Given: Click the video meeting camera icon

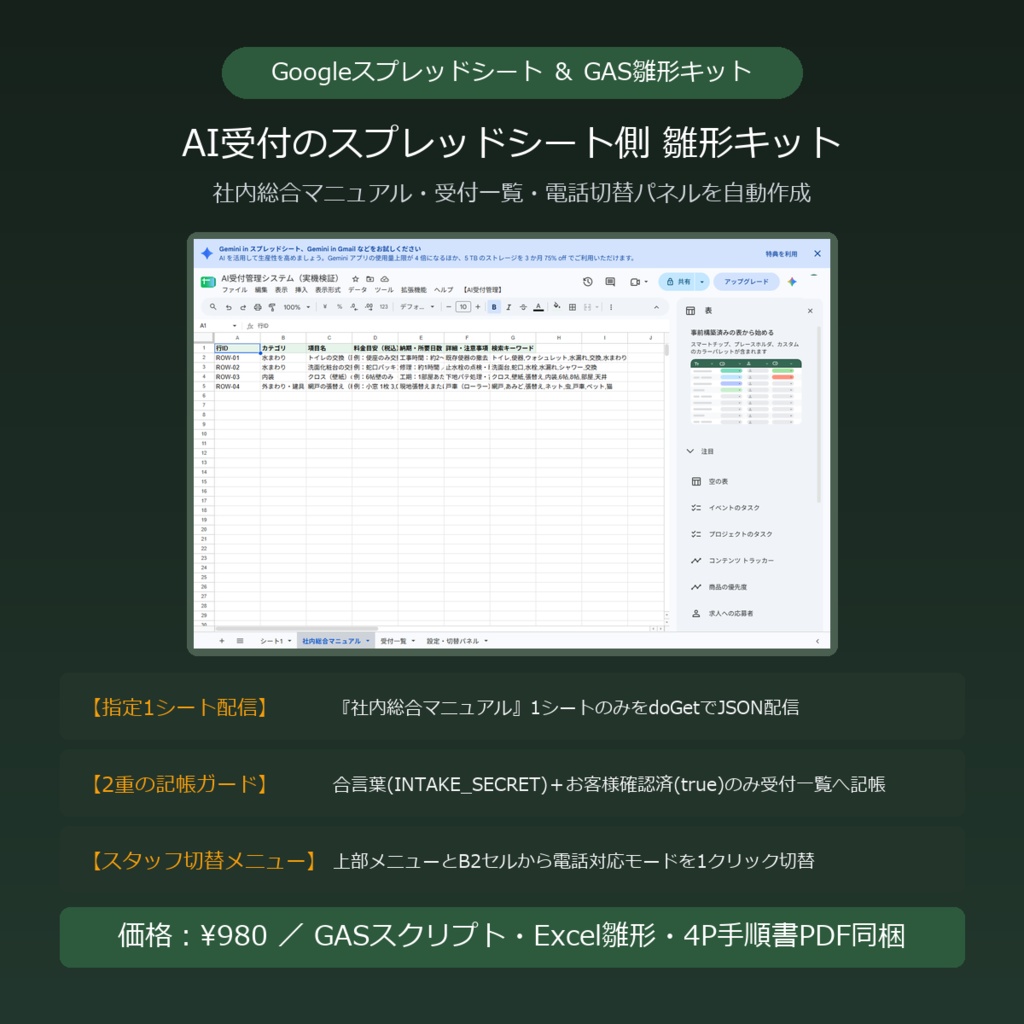Looking at the screenshot, I should point(635,282).
